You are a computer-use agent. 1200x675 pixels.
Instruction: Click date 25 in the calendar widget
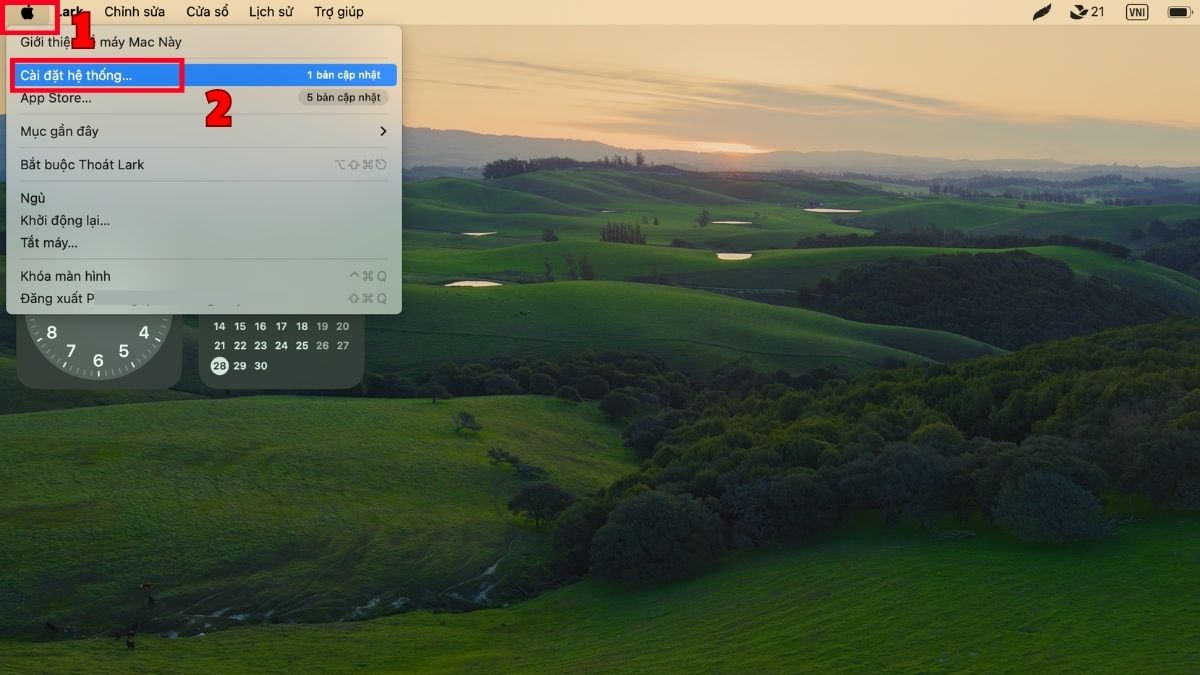(301, 346)
